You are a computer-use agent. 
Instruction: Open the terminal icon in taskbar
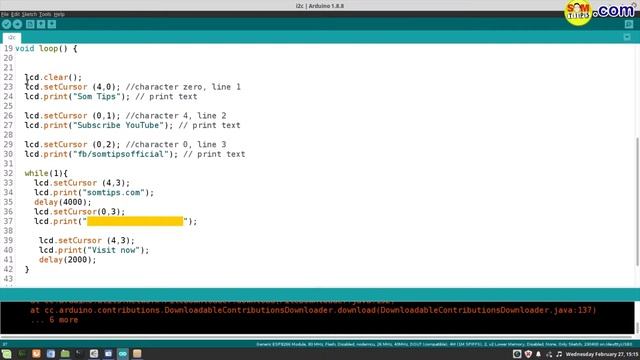coord(79,354)
